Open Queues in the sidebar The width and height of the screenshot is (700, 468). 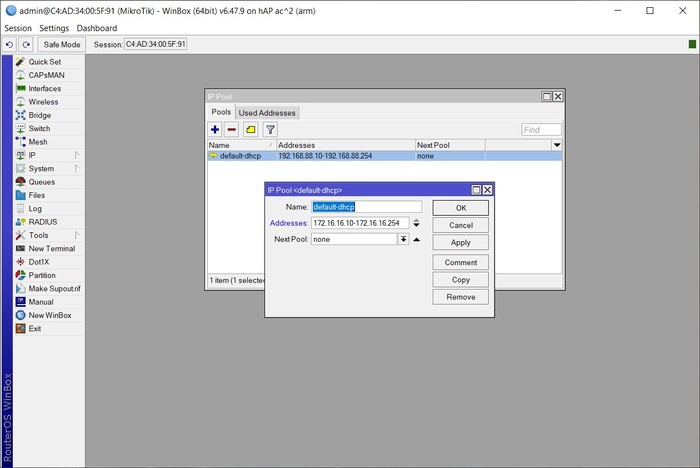click(x=49, y=182)
